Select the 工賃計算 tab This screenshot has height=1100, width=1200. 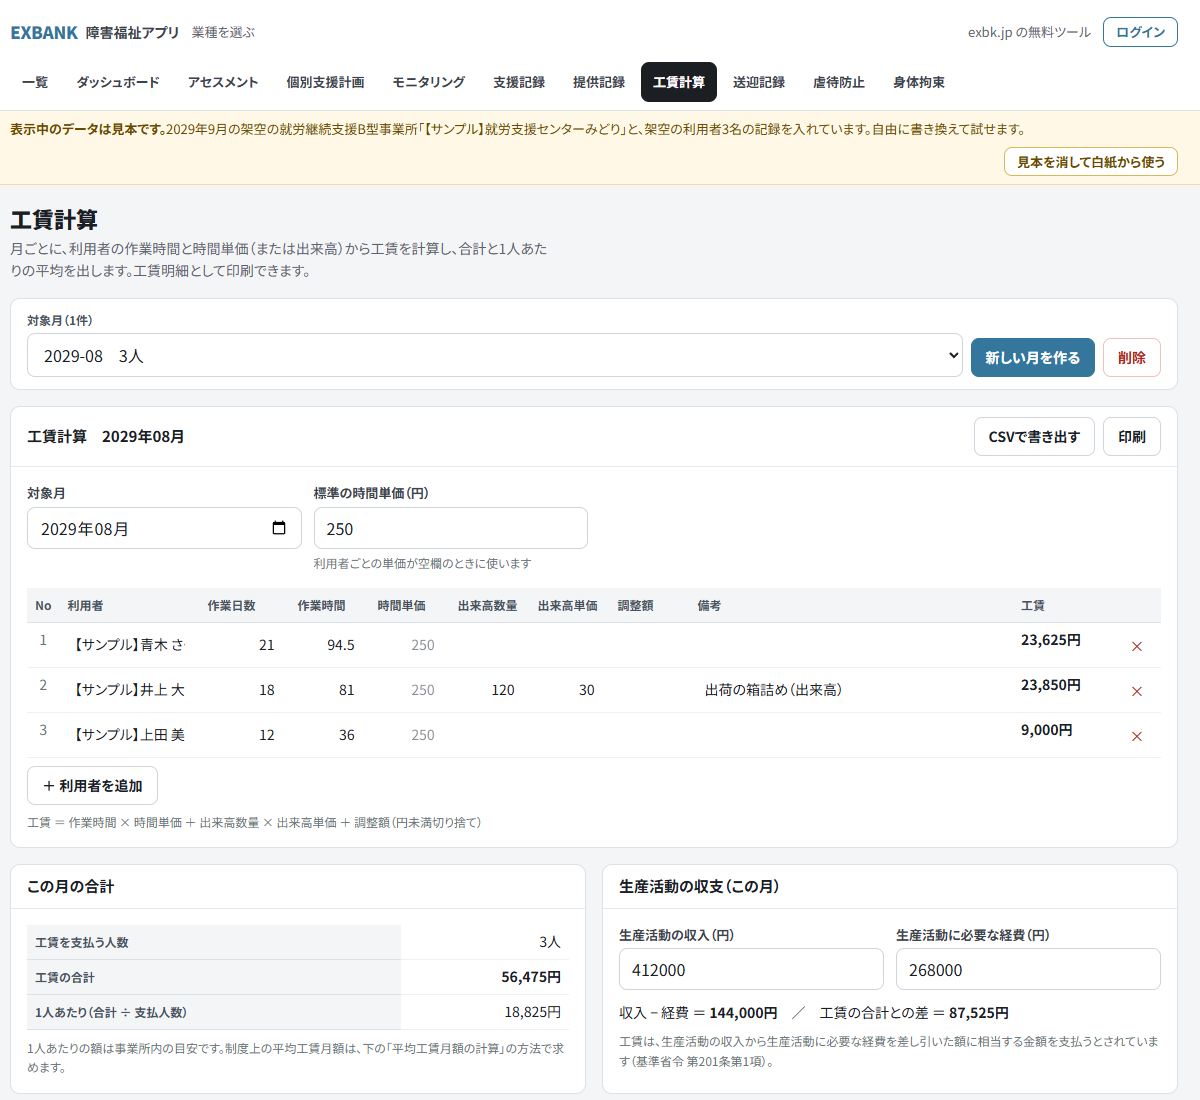[679, 82]
